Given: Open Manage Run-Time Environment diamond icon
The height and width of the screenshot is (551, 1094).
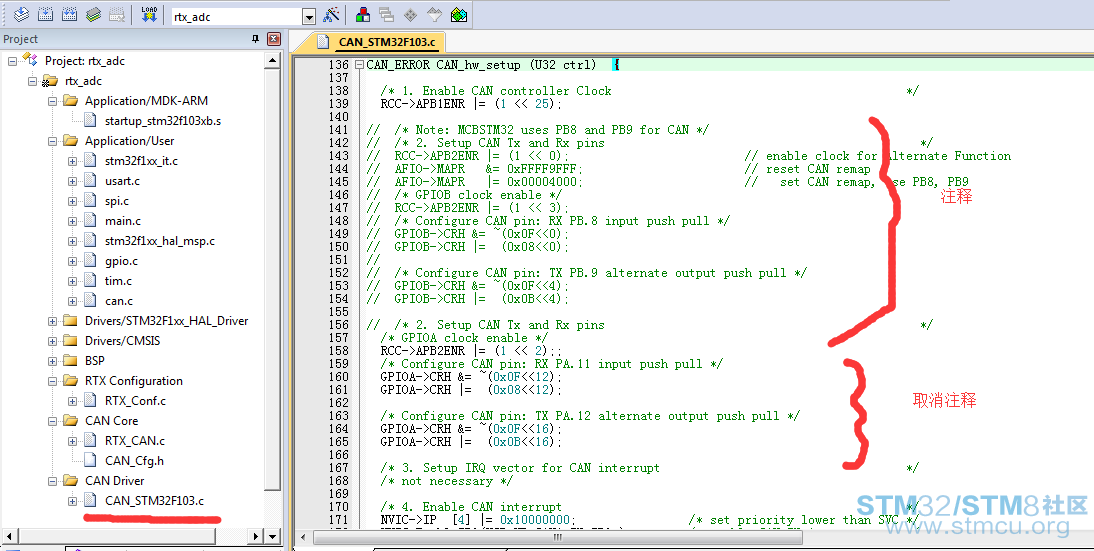Looking at the screenshot, I should (410, 15).
